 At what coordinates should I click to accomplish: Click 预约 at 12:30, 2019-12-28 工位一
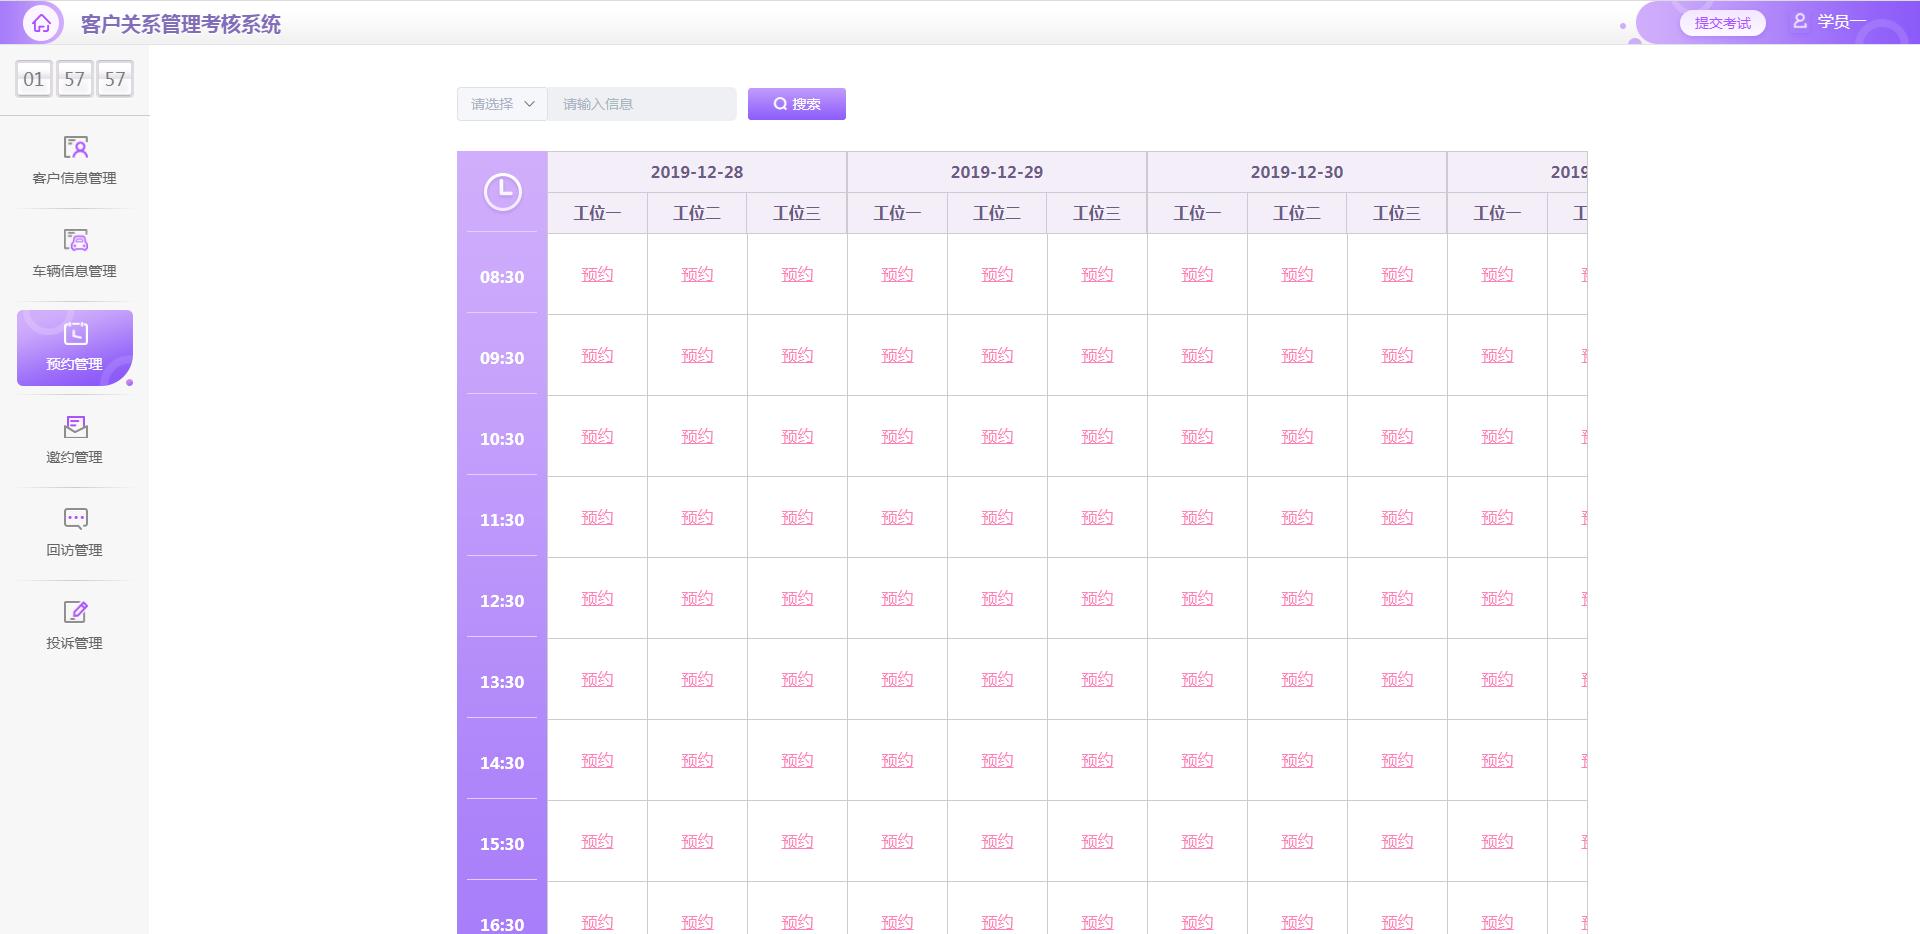click(x=597, y=598)
